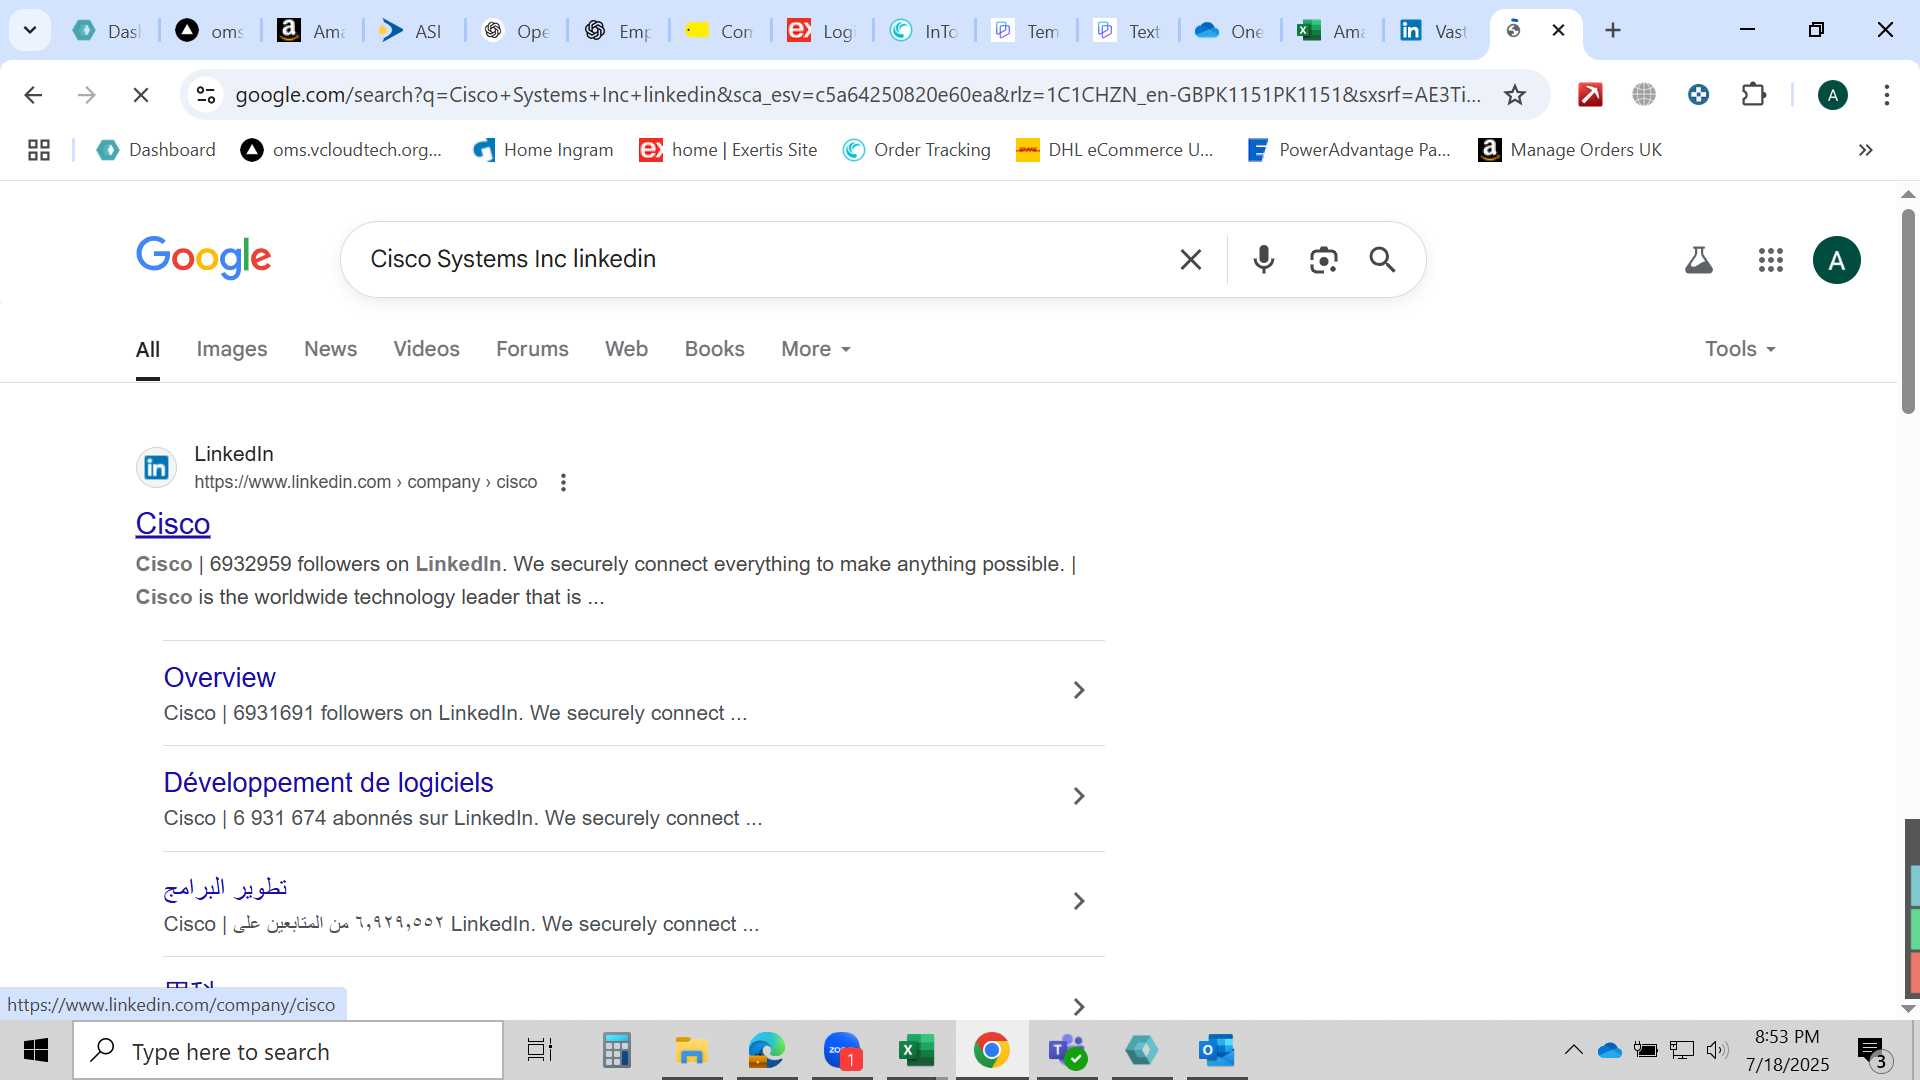Open the Google account avatar

1837,260
